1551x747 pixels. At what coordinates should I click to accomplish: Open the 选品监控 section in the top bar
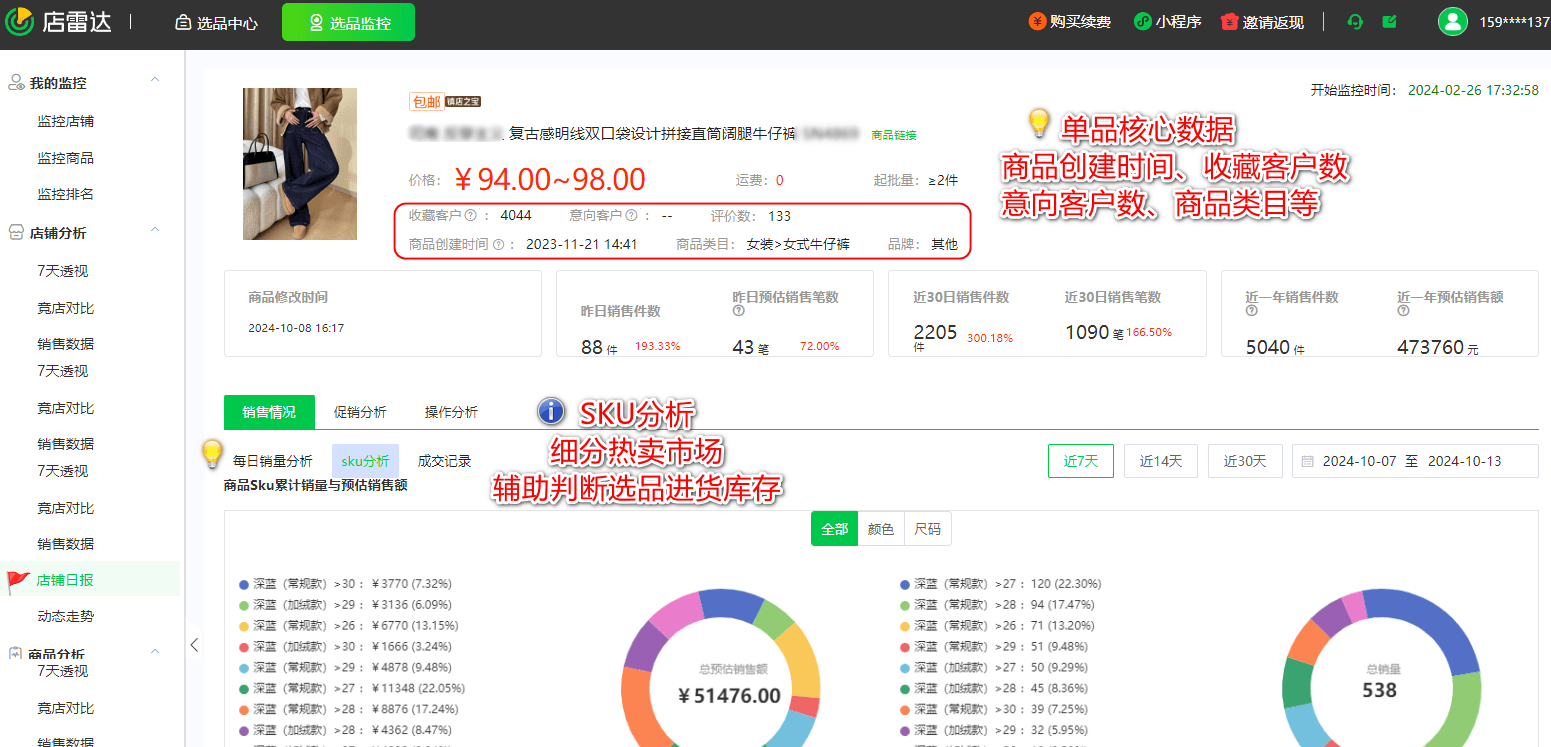[x=348, y=22]
